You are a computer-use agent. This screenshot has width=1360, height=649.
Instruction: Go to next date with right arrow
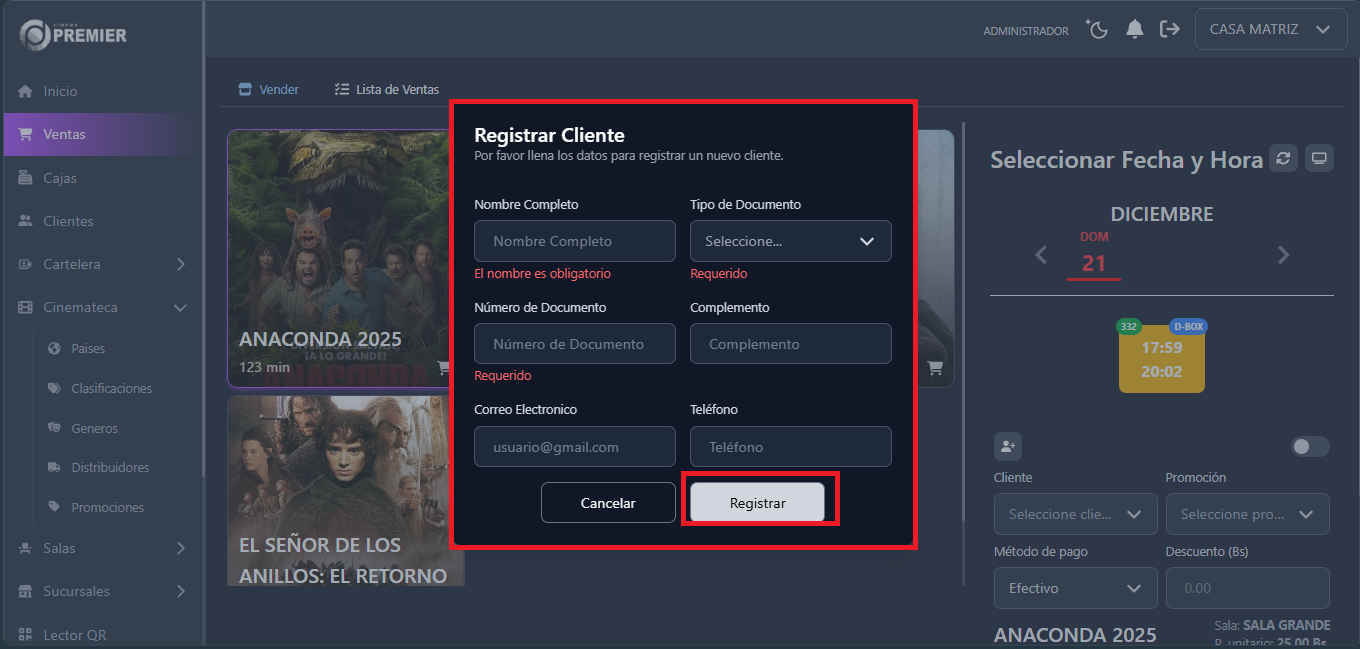(x=1283, y=255)
